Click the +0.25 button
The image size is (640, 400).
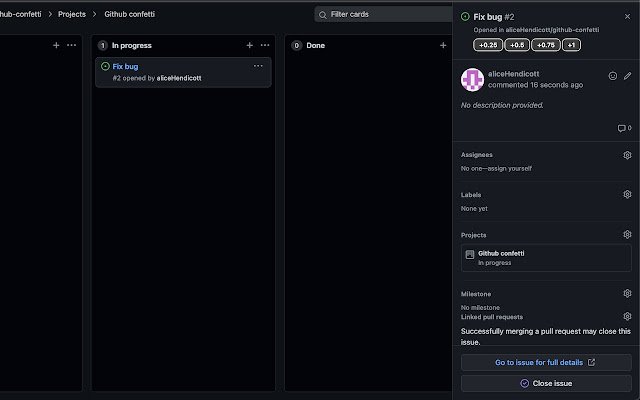click(x=488, y=45)
